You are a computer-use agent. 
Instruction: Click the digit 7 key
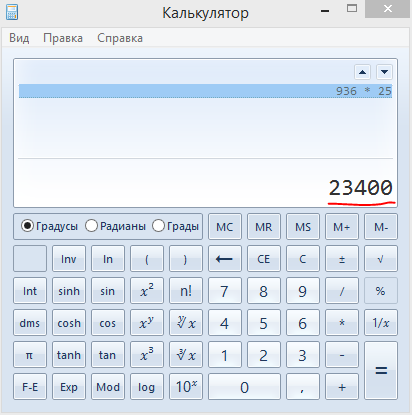point(225,291)
